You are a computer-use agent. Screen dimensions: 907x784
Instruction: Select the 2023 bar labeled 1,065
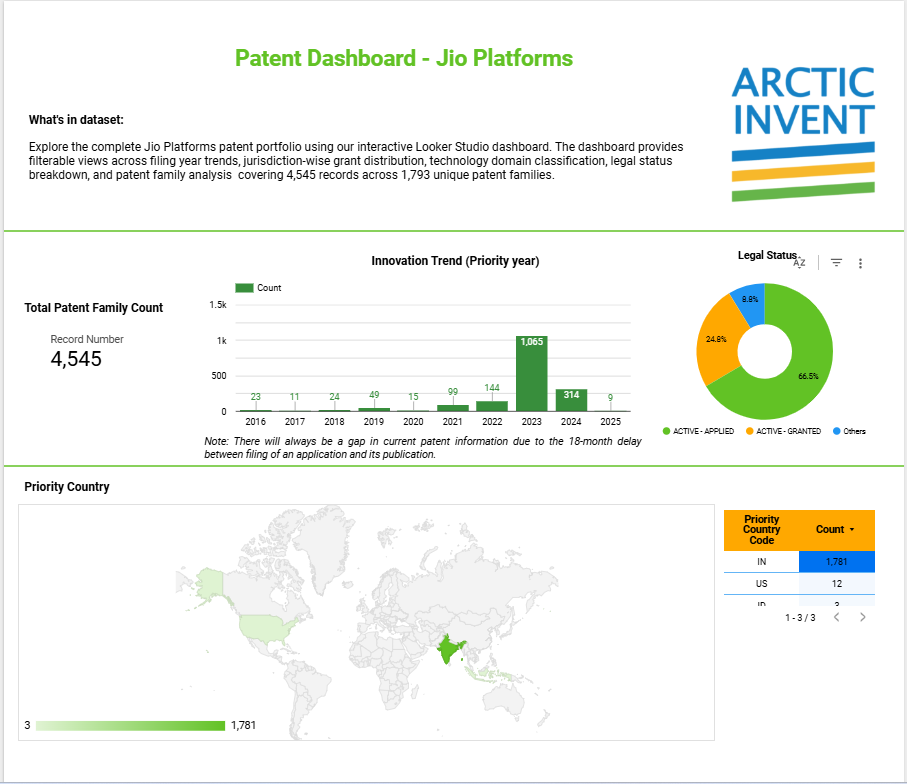[x=532, y=374]
